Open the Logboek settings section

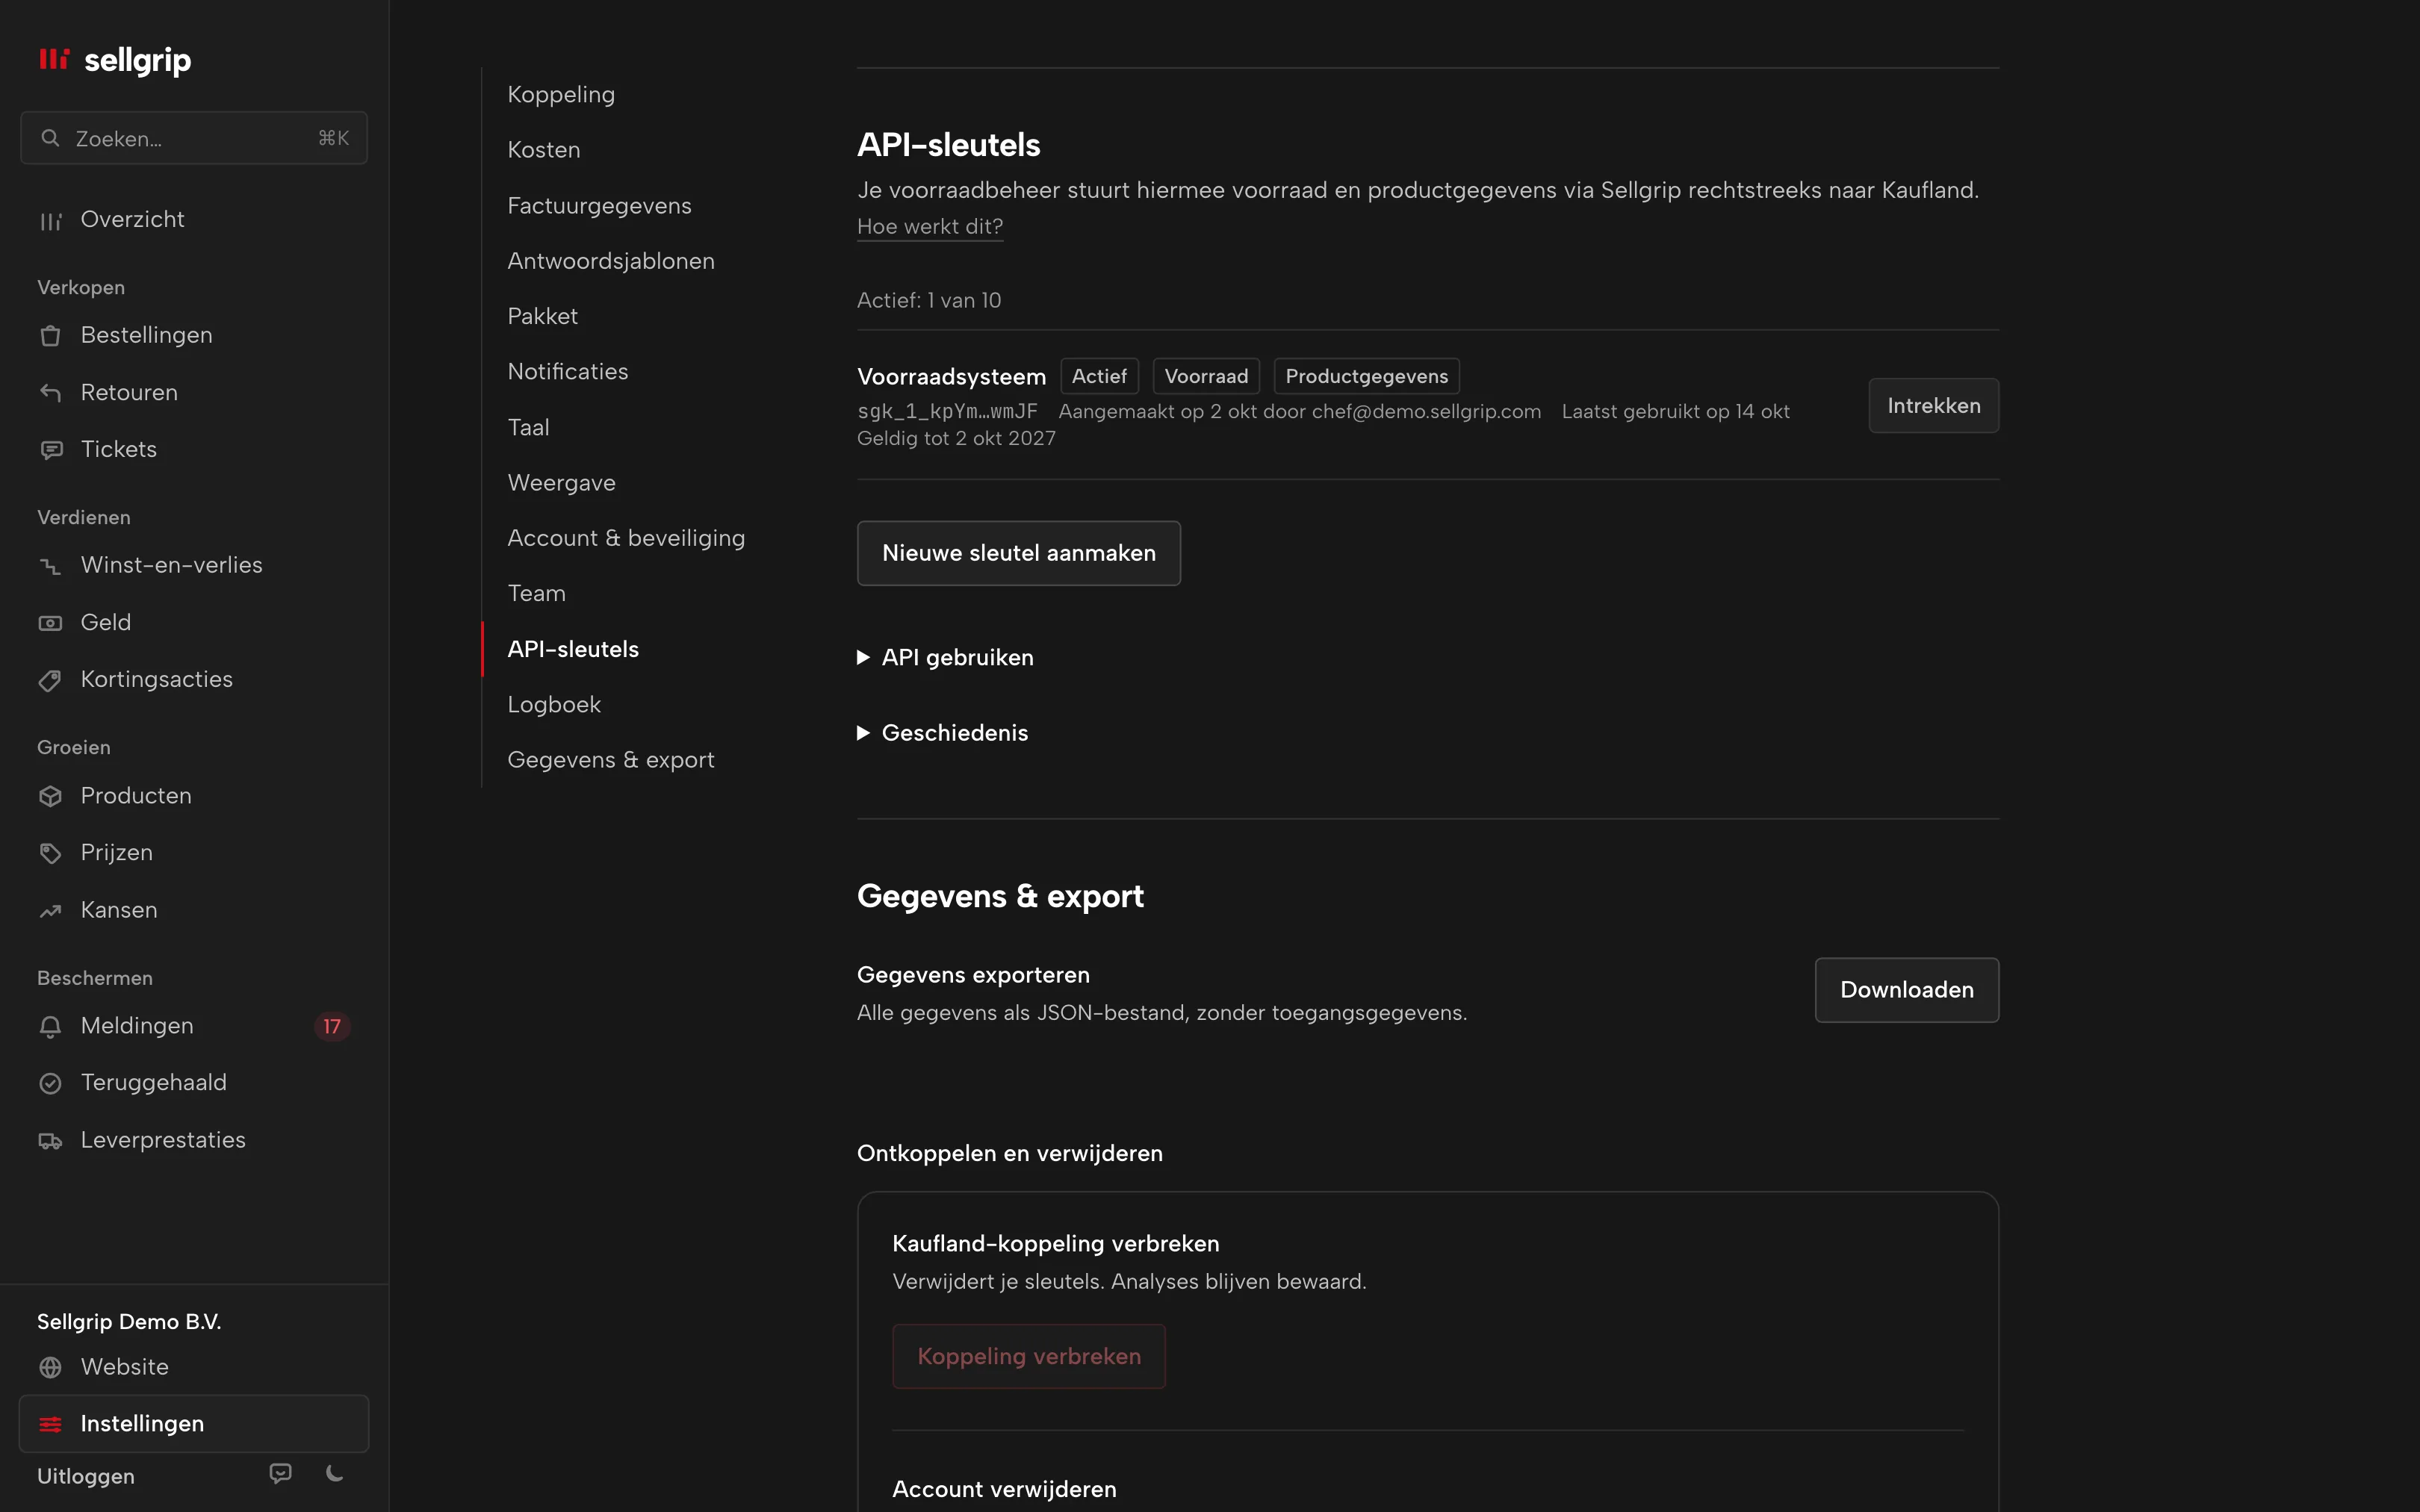pyautogui.click(x=554, y=704)
